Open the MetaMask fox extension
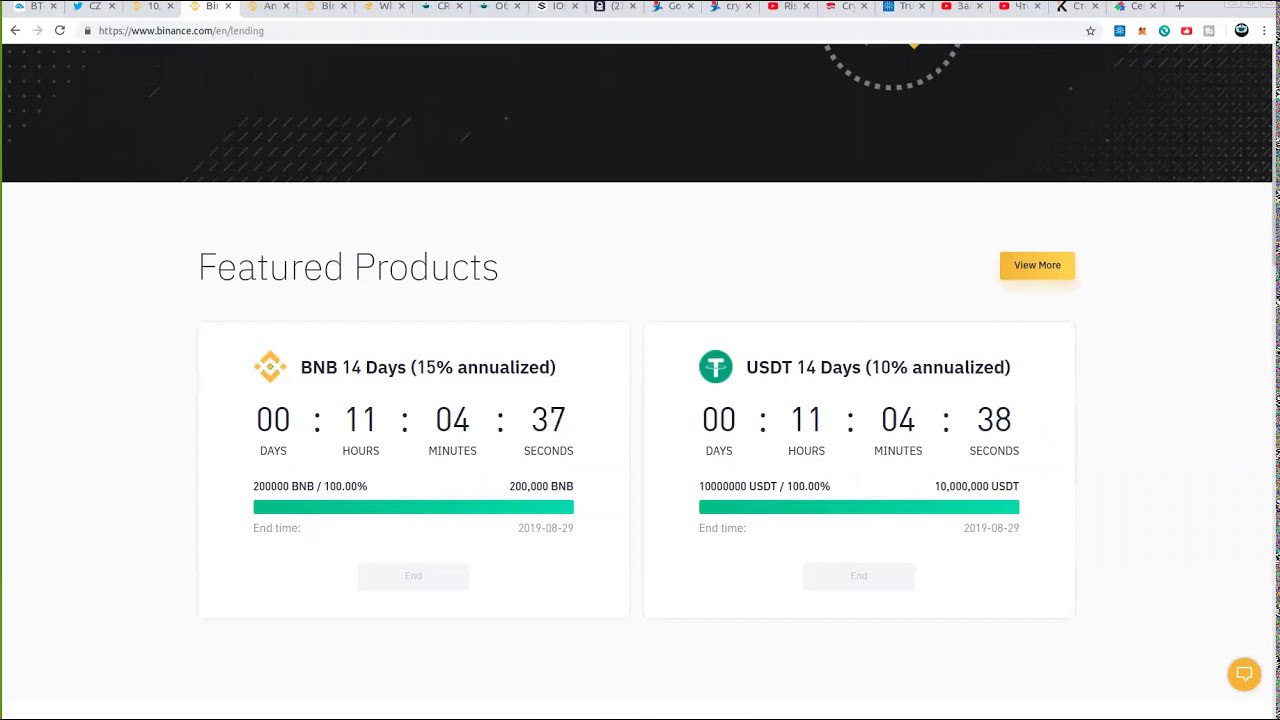1280x720 pixels. 1142,31
